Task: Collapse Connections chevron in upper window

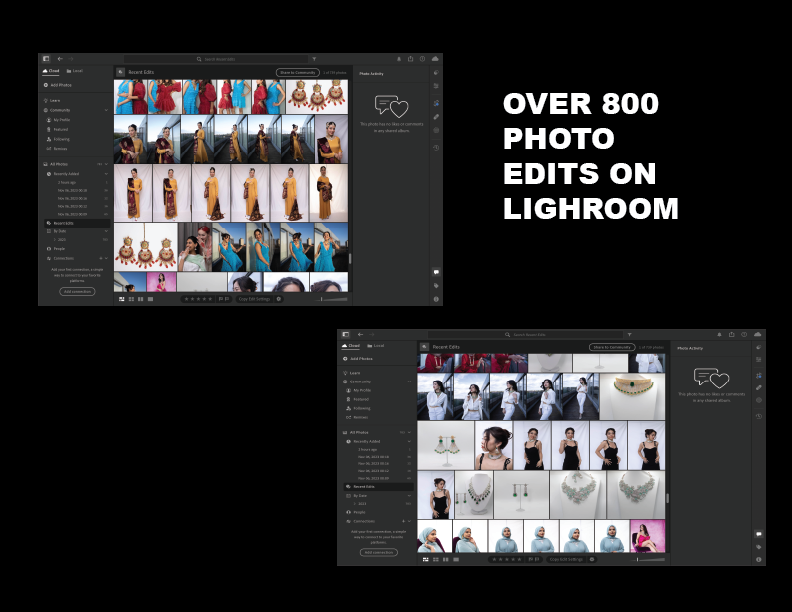Action: pos(106,258)
